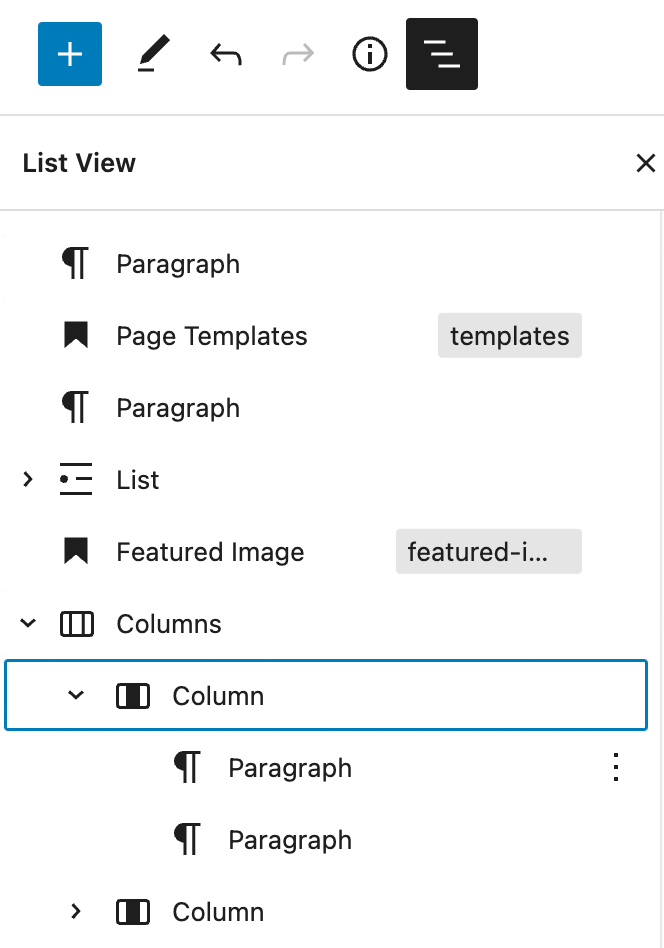Screen dimensions: 664x948
Task: Click the Redo arrow
Action: [297, 54]
